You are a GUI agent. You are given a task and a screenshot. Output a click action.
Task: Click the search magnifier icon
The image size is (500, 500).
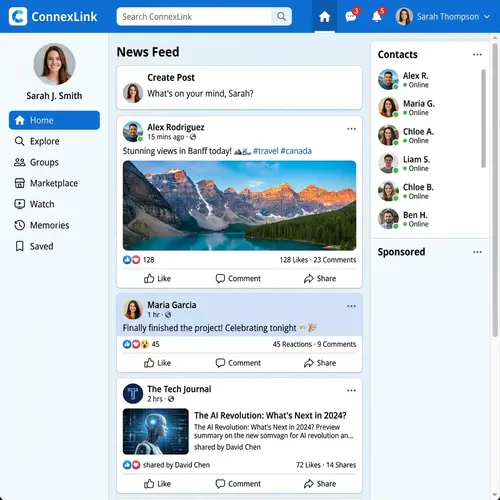281,16
